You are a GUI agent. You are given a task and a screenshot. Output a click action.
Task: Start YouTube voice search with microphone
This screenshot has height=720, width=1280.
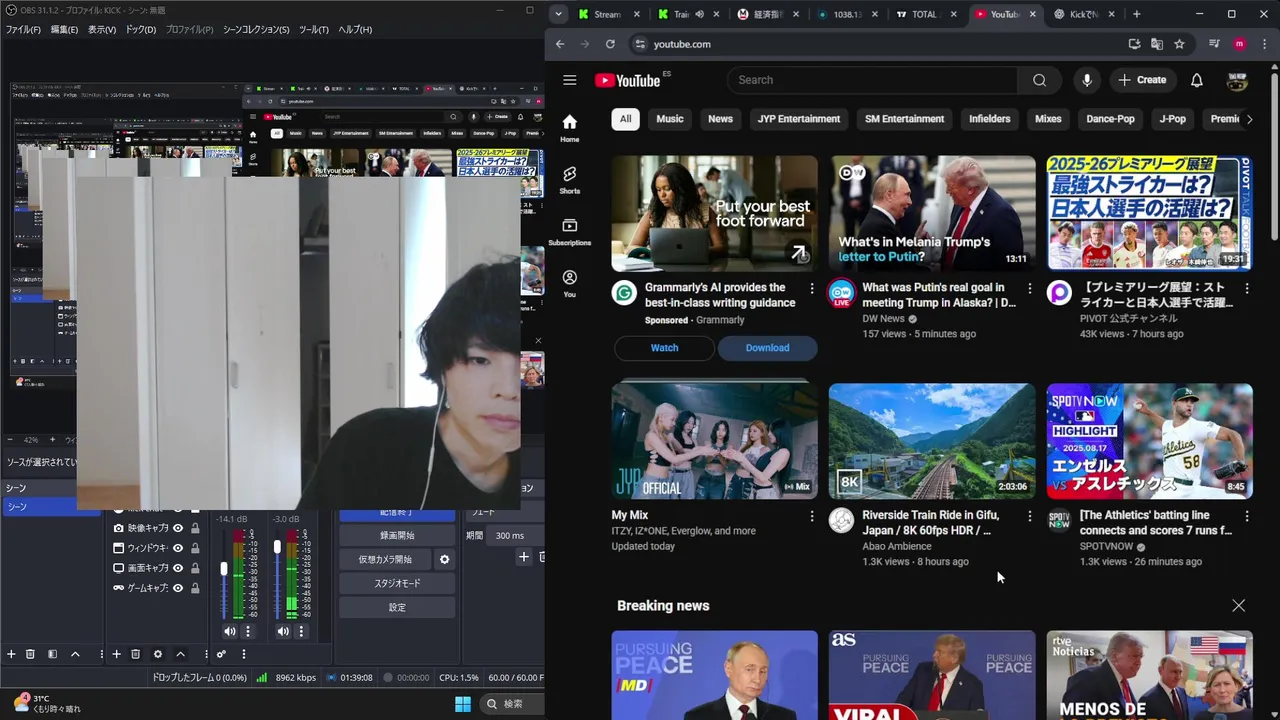click(1087, 80)
